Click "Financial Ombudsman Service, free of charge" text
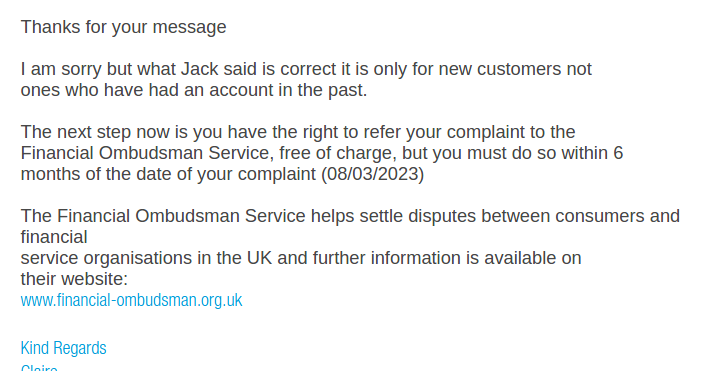 coord(208,153)
